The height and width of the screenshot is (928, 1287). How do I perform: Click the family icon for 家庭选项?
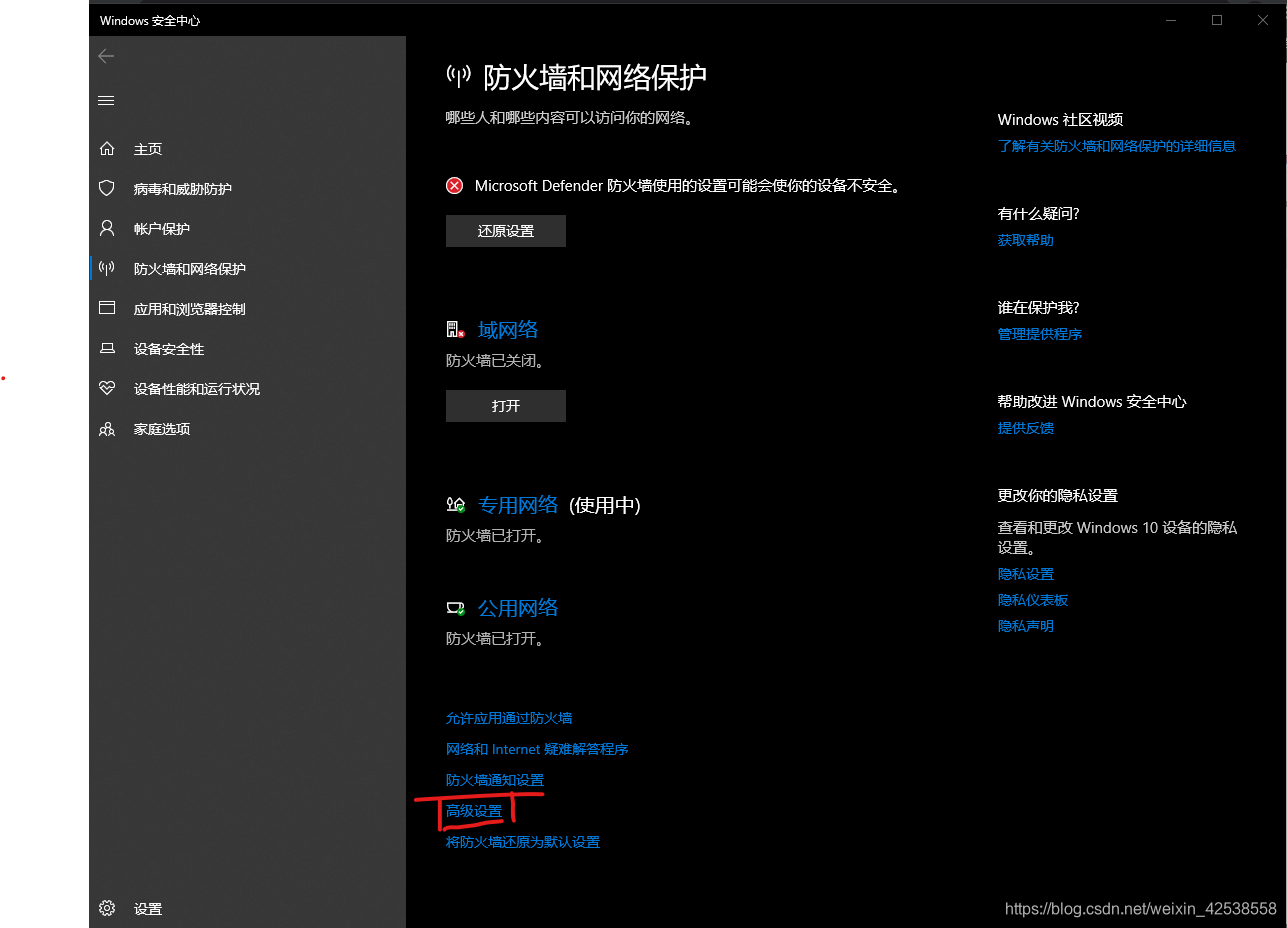[107, 429]
